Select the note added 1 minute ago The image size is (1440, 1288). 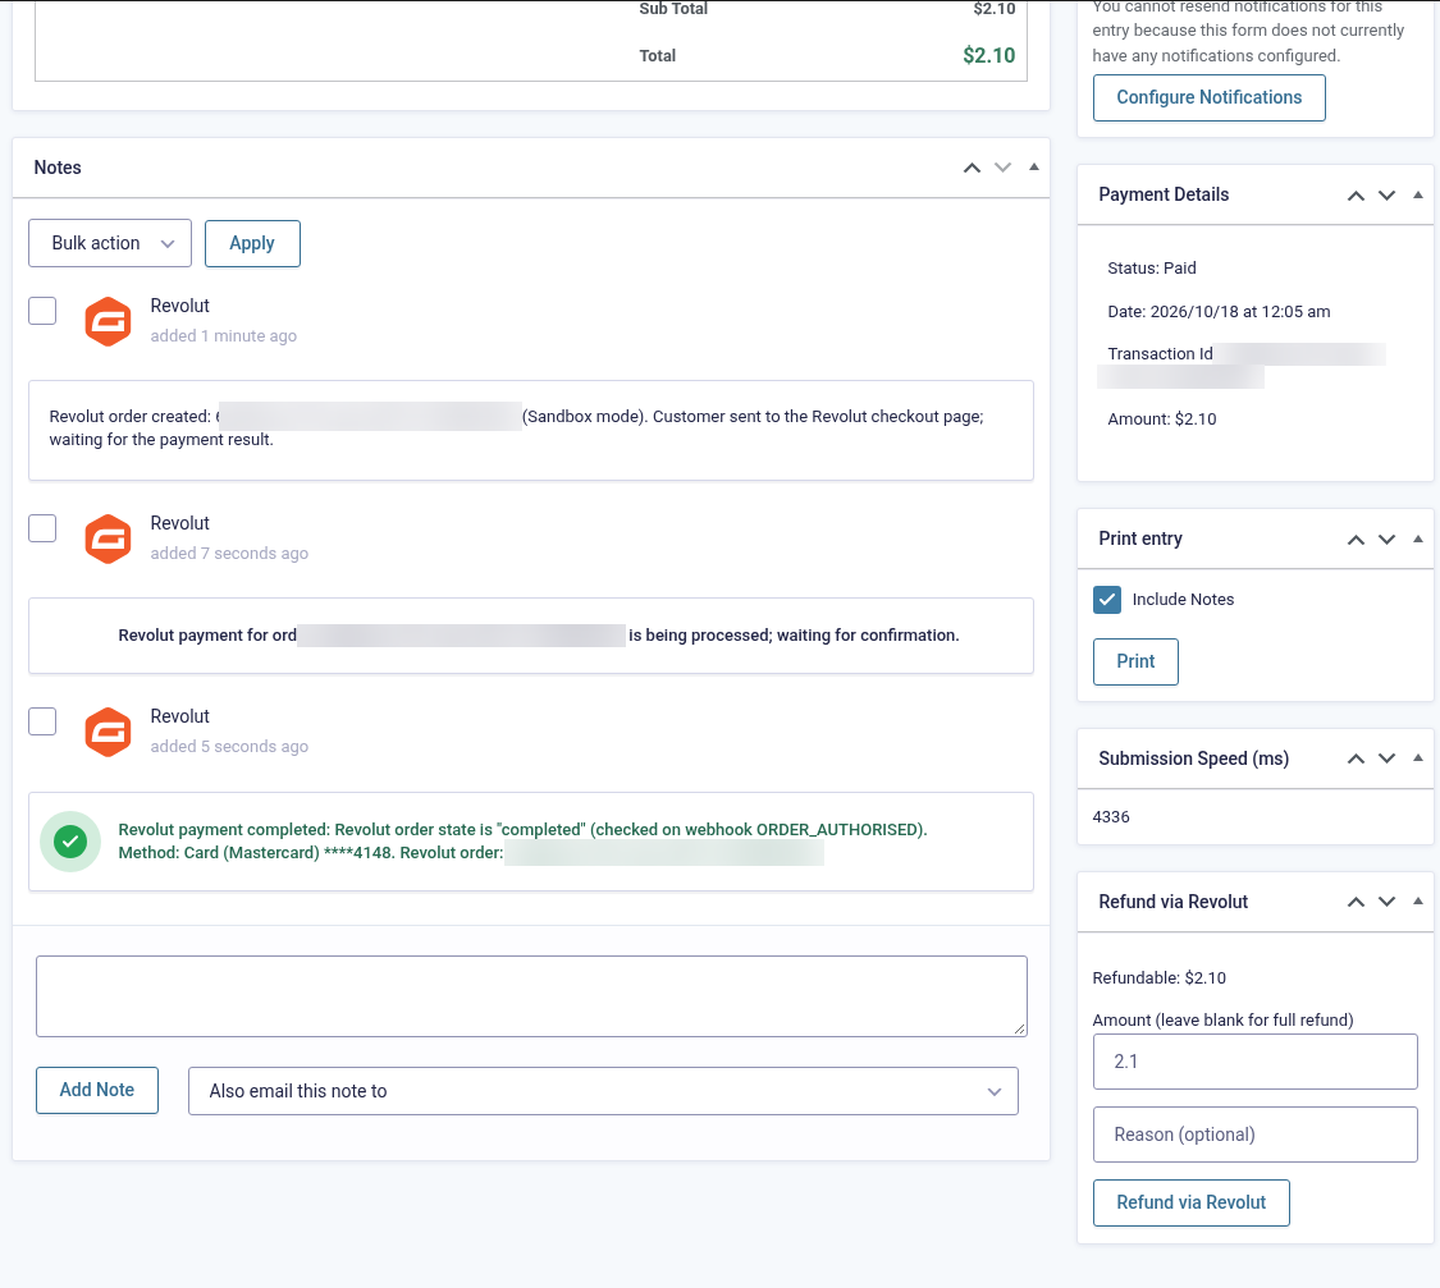point(42,310)
